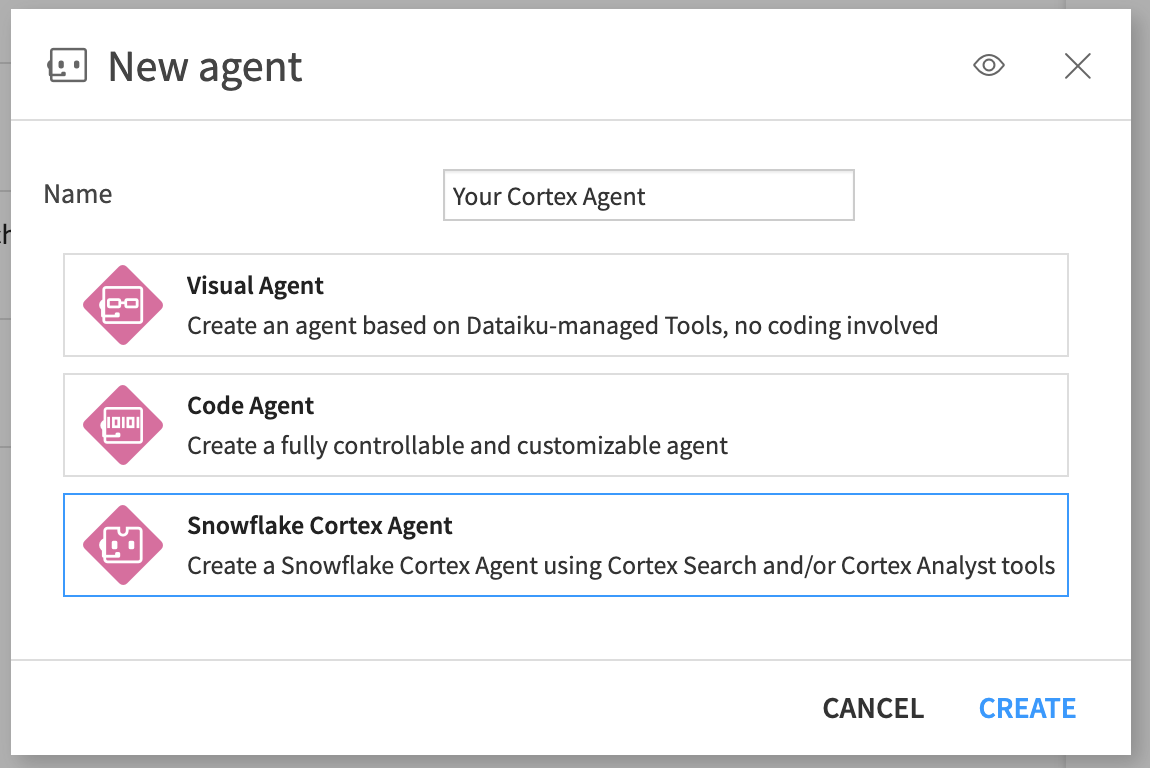Click the Code Agent pink diamond icon
1150x768 pixels.
[x=122, y=425]
